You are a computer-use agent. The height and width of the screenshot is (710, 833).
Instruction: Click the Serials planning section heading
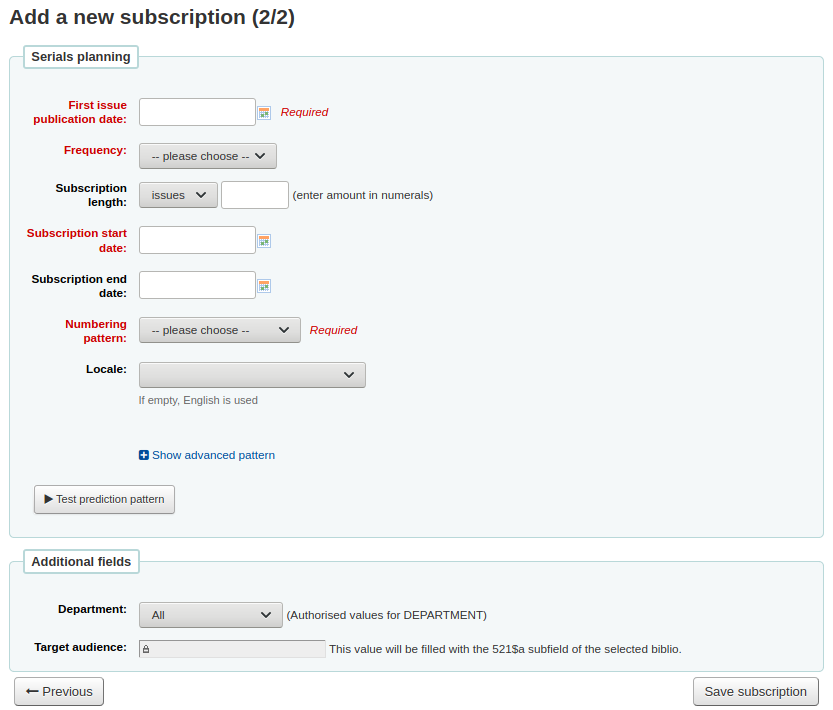pos(80,57)
